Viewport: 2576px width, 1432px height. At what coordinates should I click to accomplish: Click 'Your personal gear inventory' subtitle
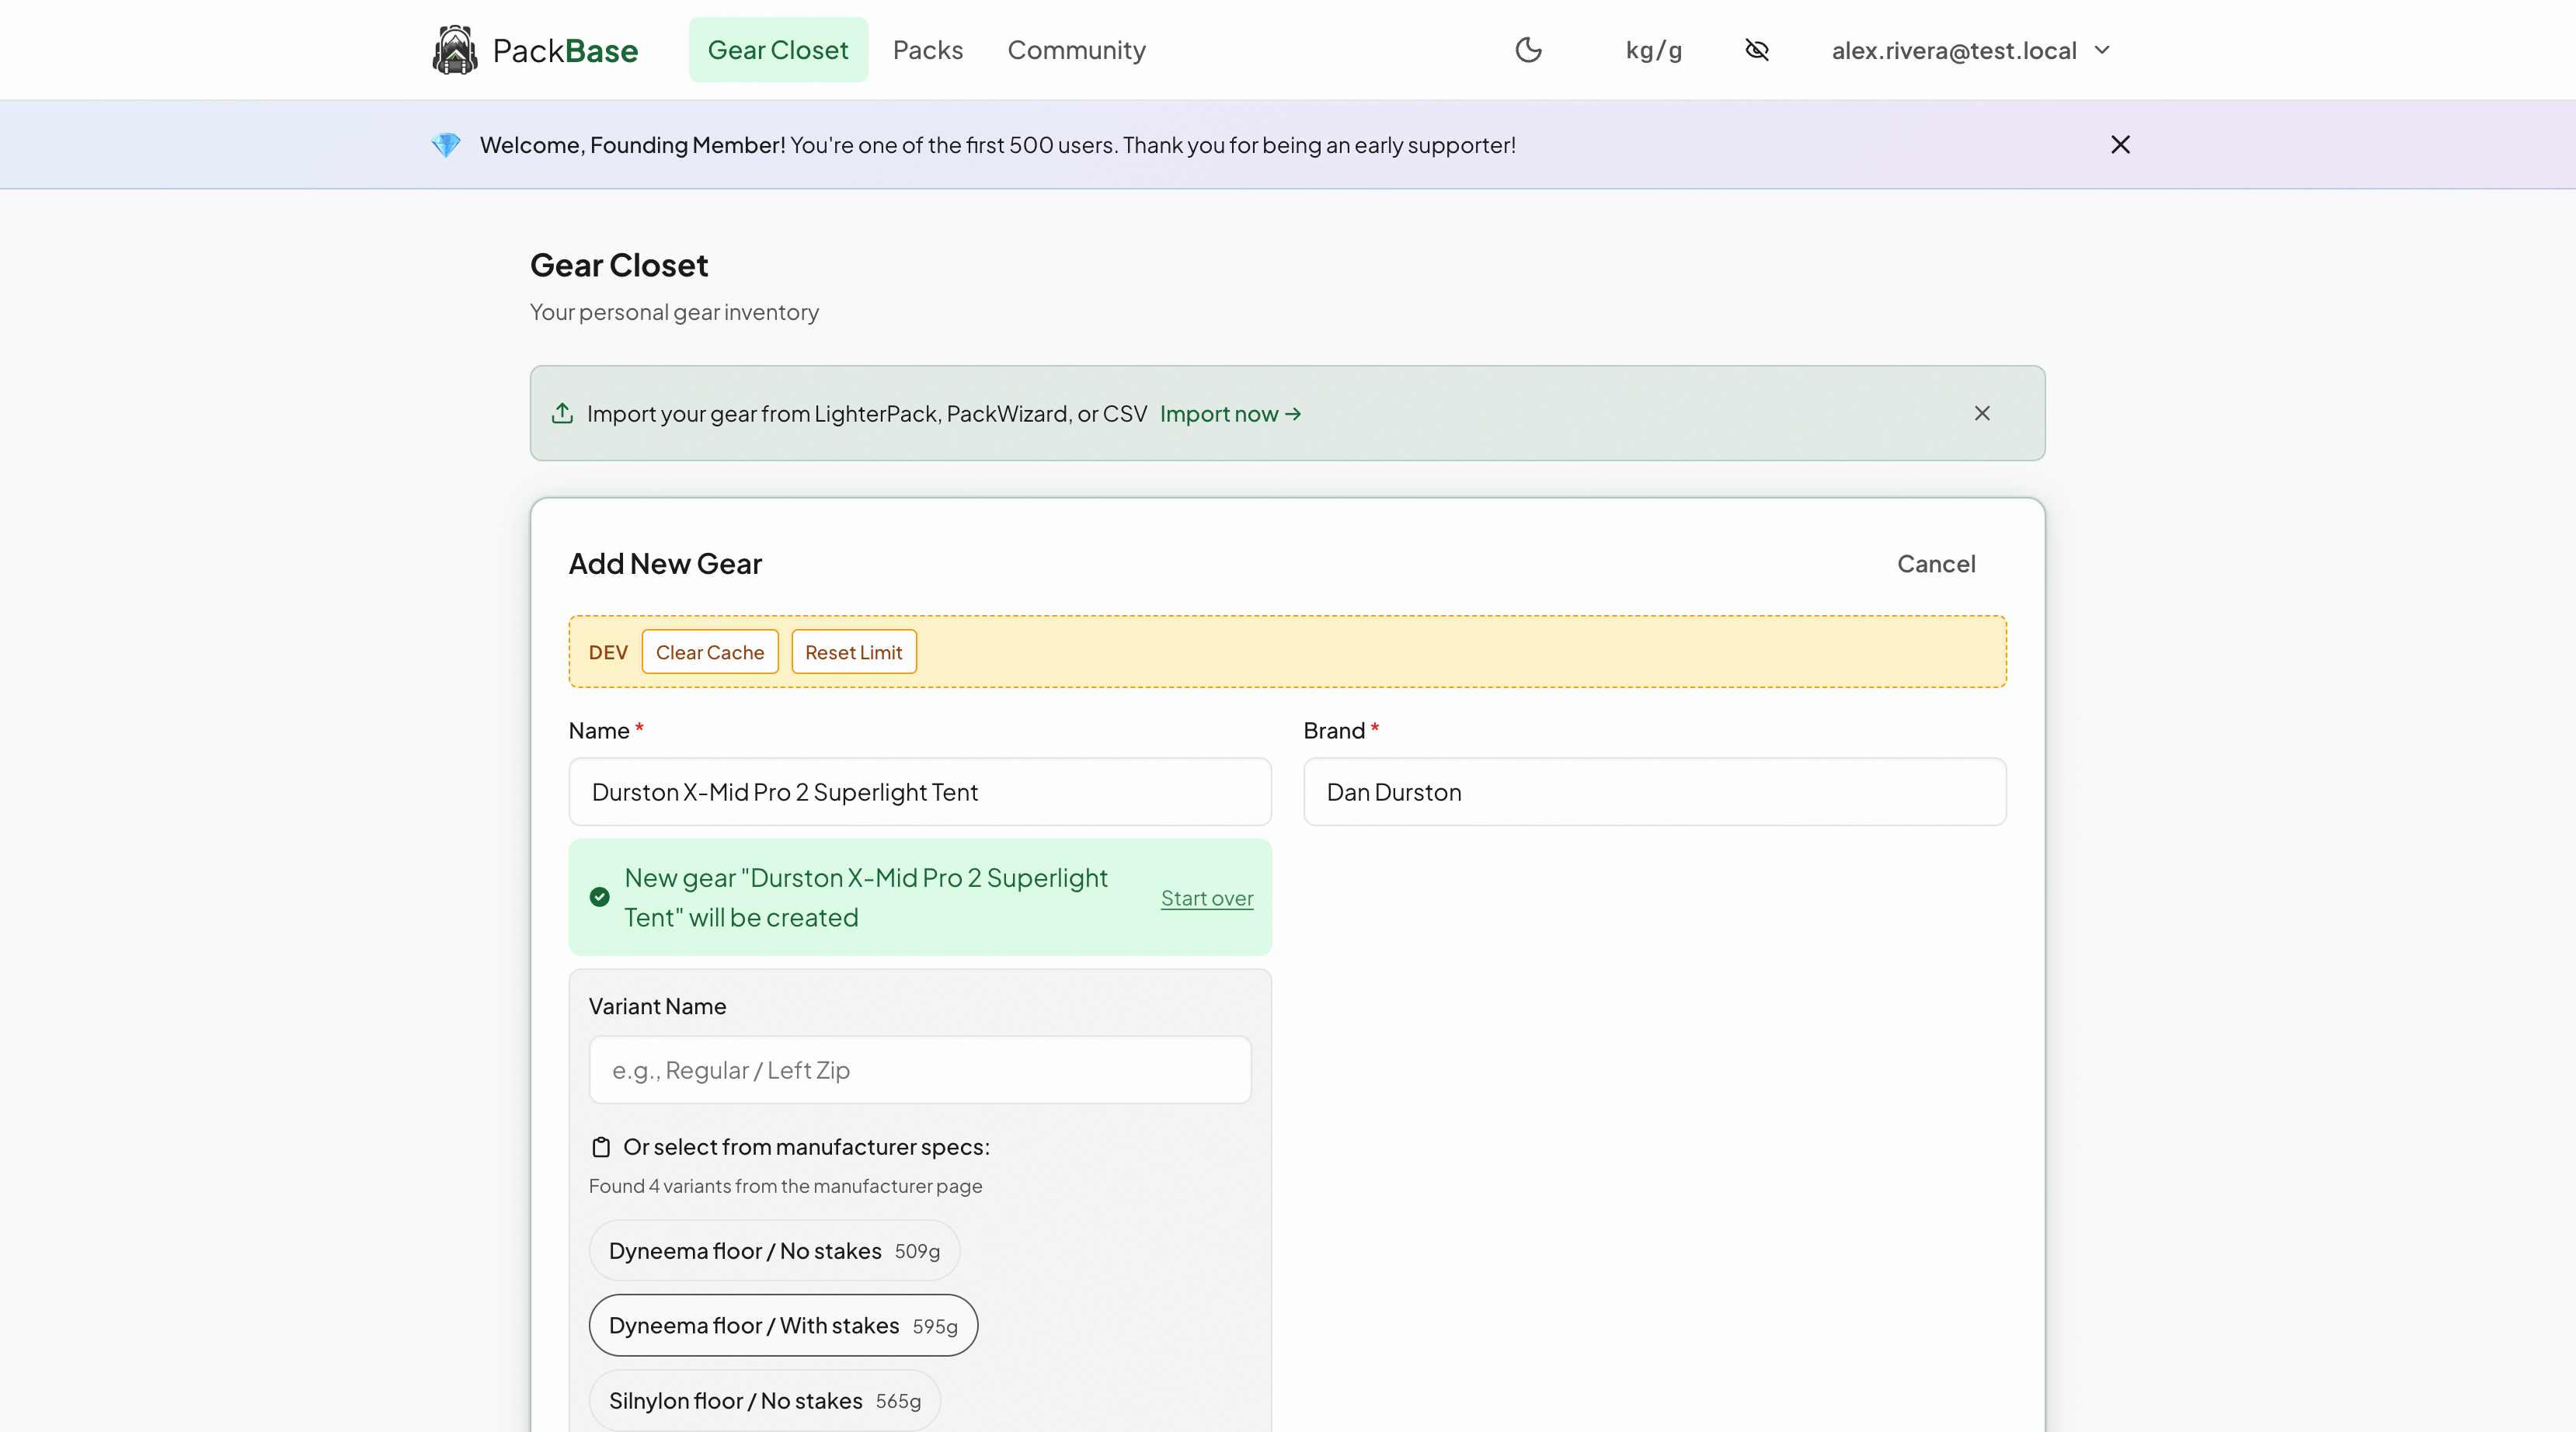(x=674, y=312)
